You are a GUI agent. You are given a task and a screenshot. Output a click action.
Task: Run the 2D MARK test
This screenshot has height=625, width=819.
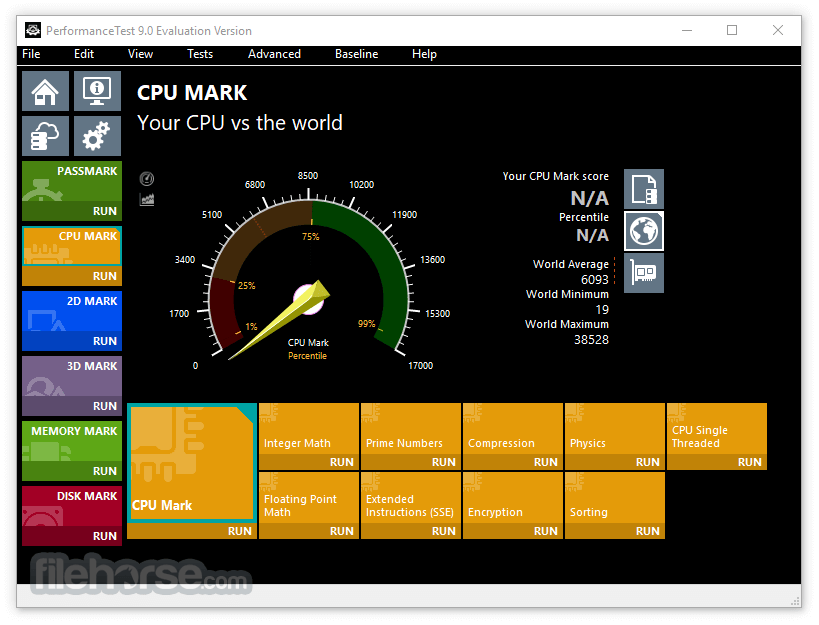point(72,341)
